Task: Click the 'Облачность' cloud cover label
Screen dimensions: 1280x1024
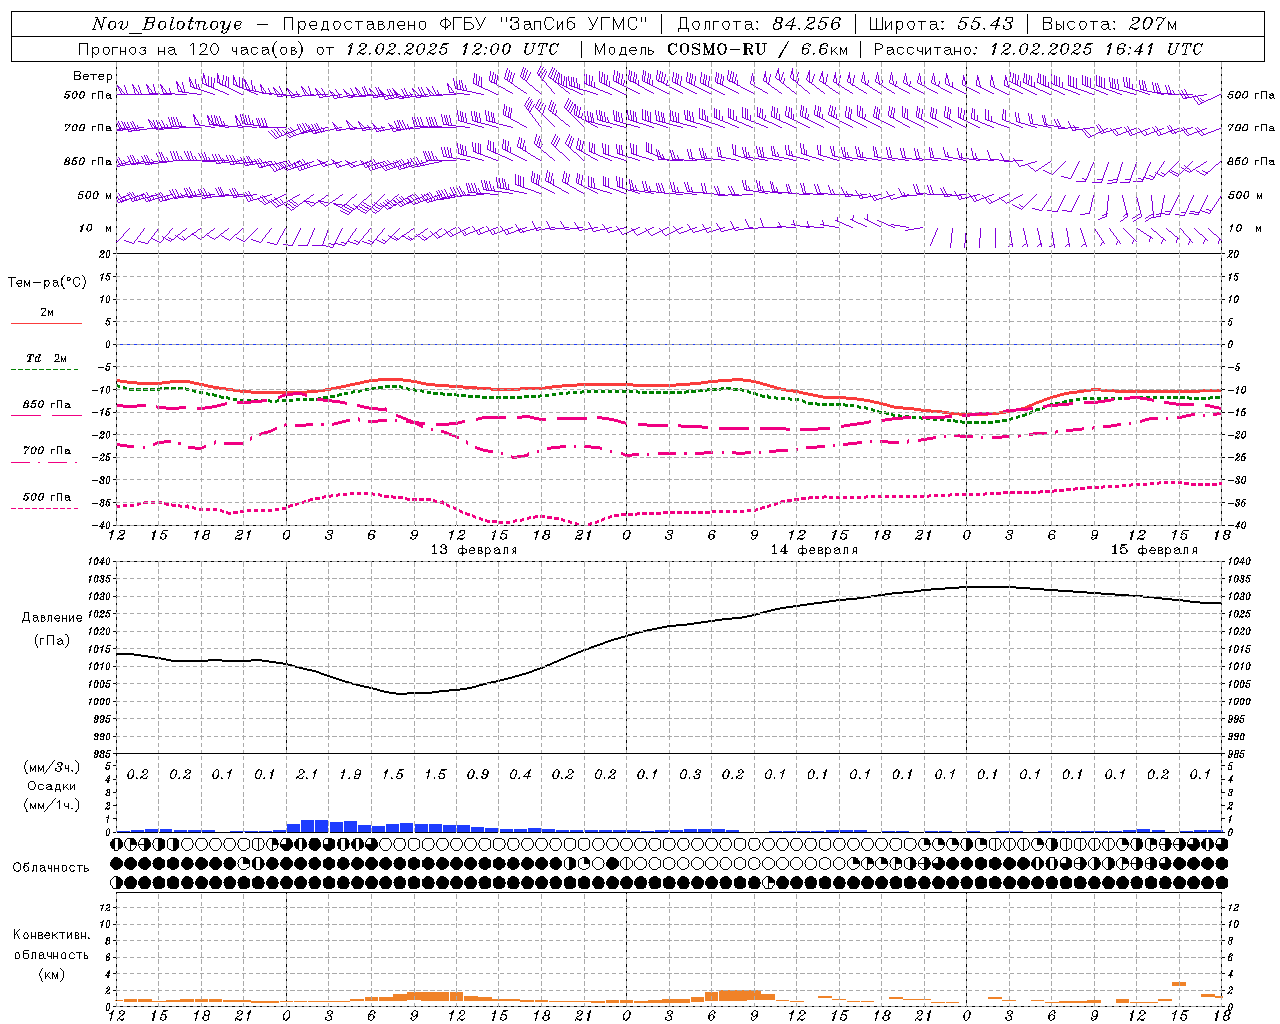Action: pyautogui.click(x=51, y=868)
